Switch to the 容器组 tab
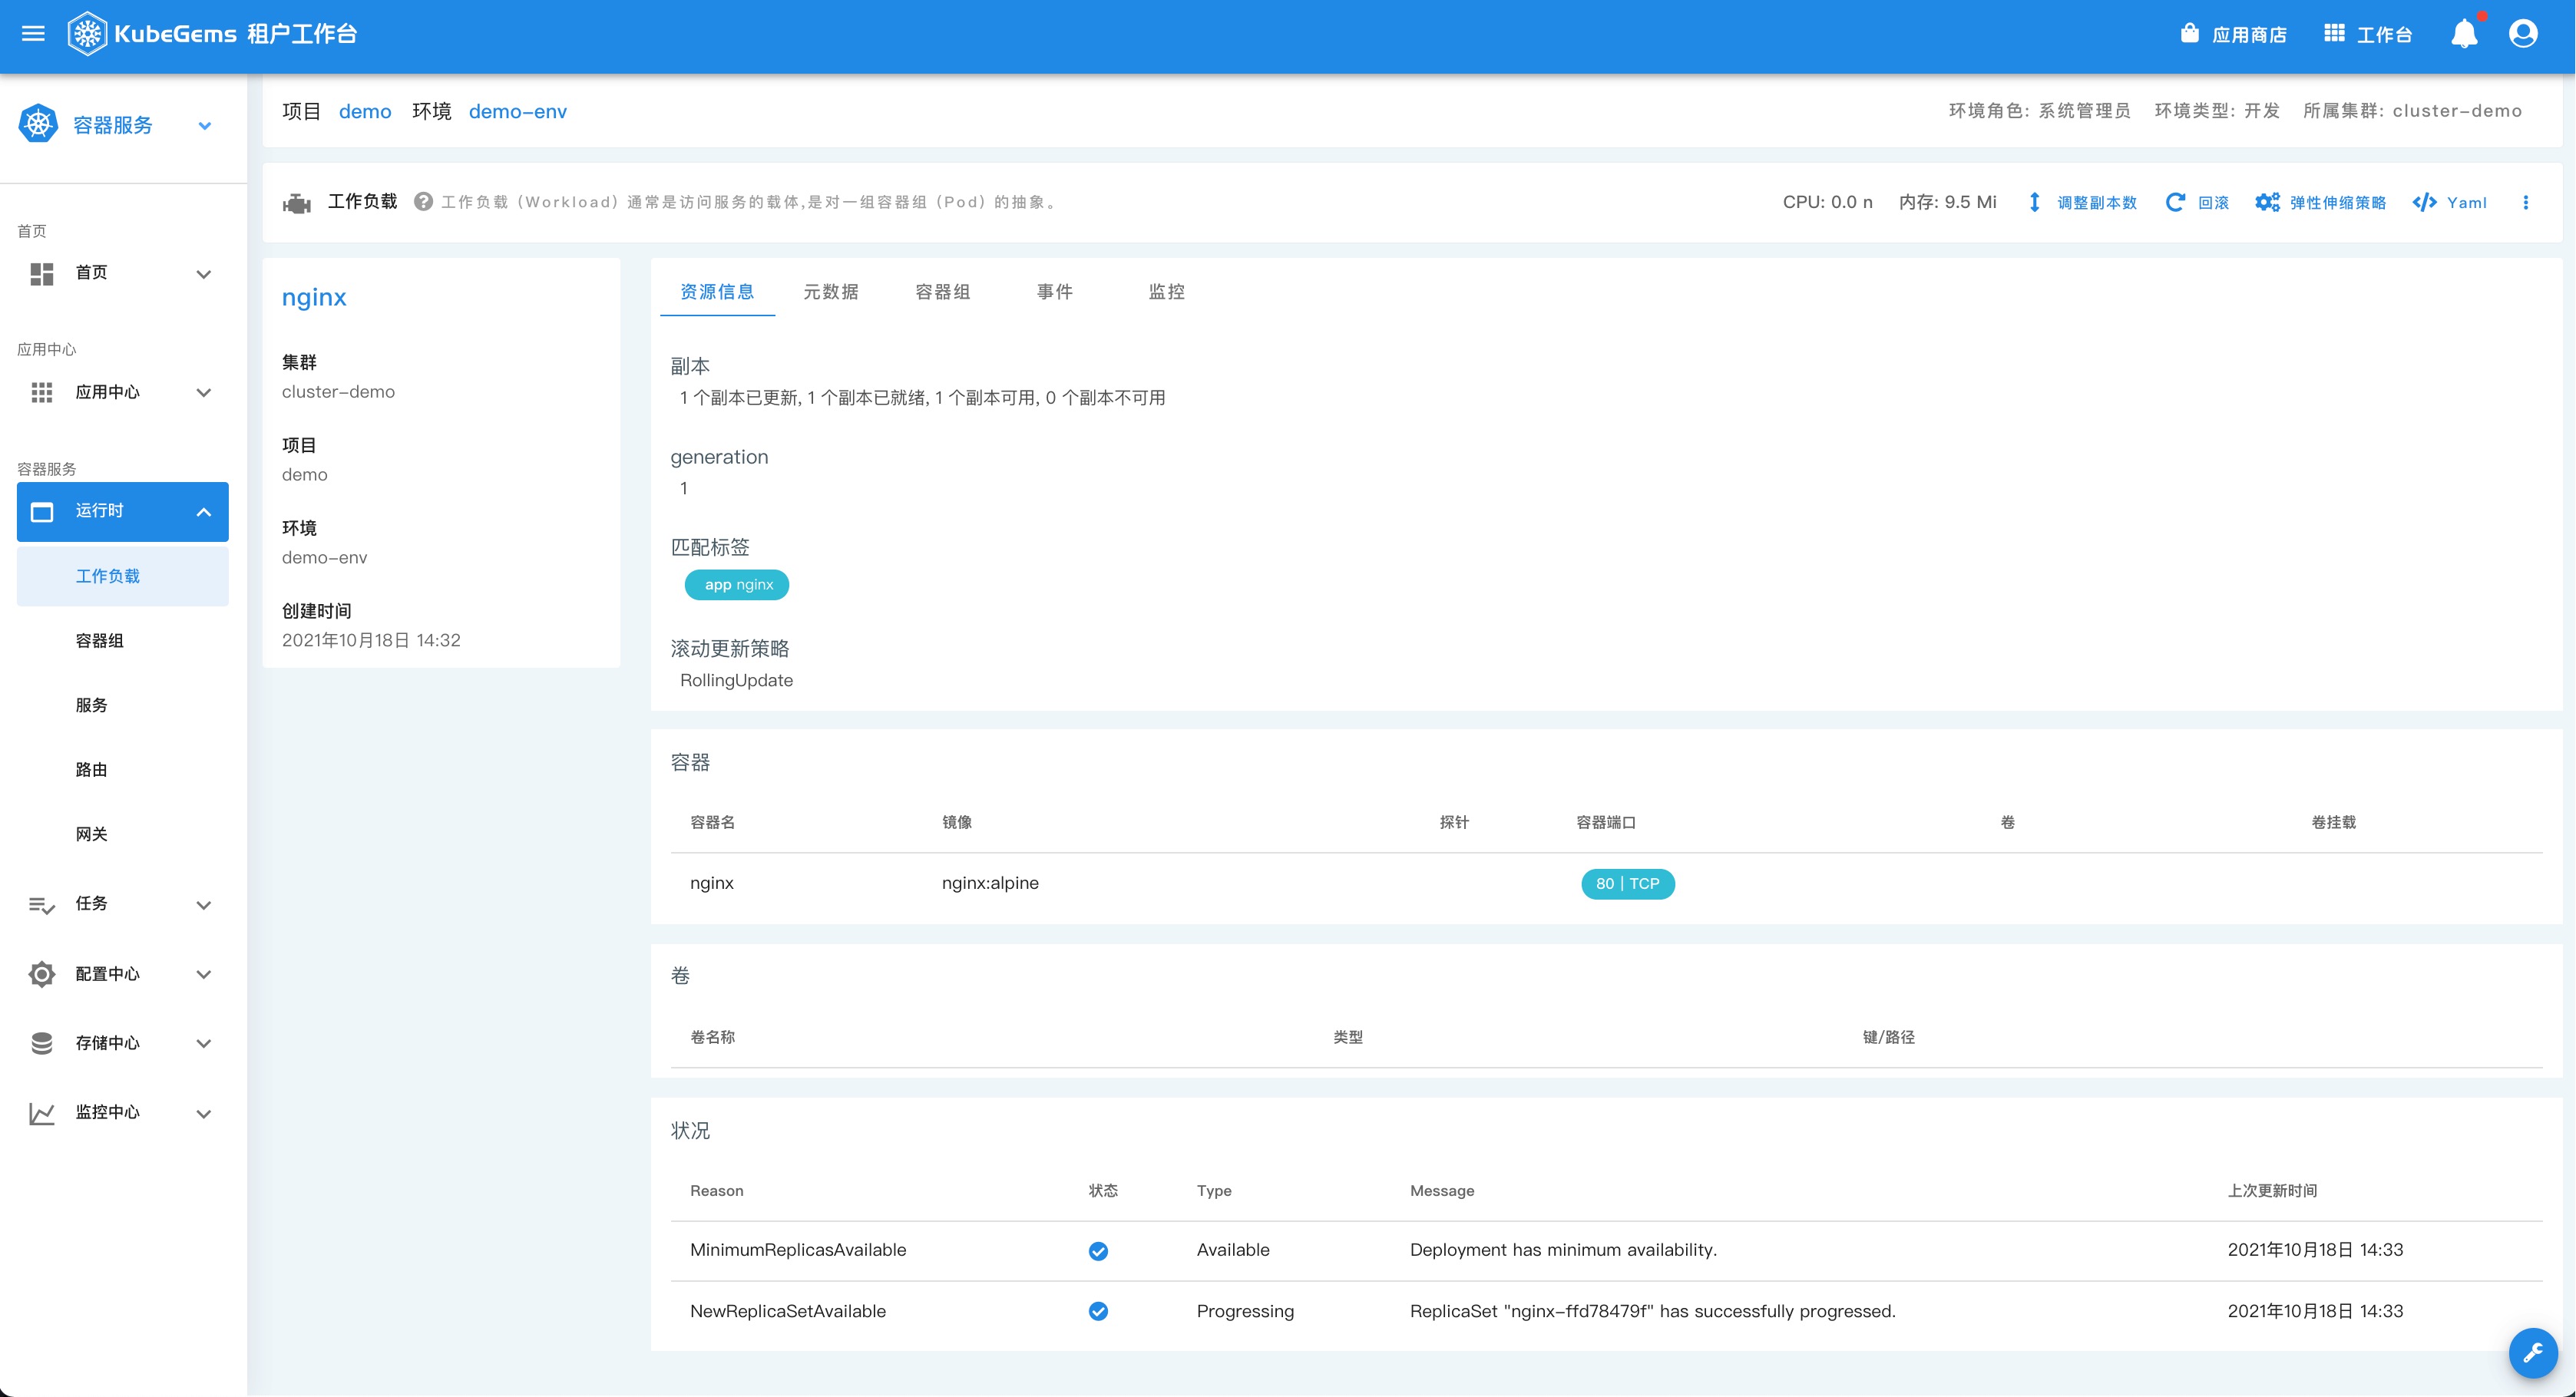The width and height of the screenshot is (2576, 1397). click(x=942, y=292)
